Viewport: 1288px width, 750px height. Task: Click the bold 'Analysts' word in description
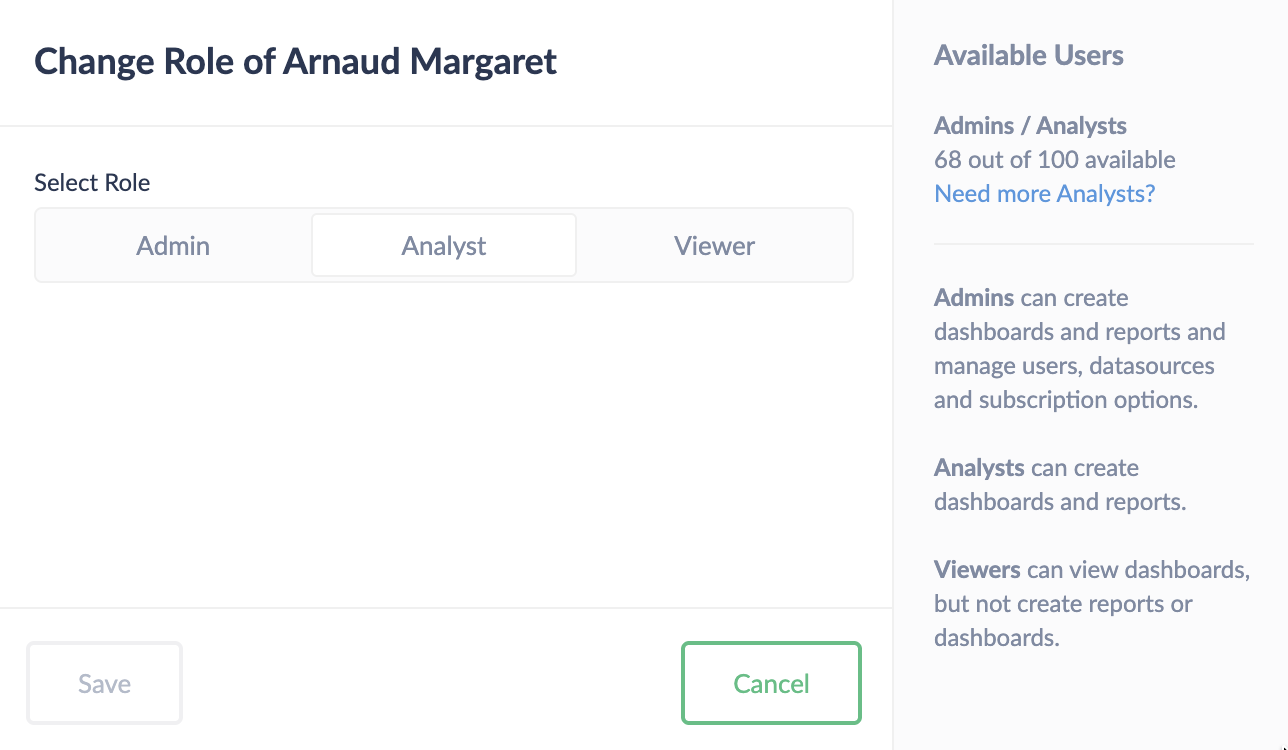coord(979,468)
